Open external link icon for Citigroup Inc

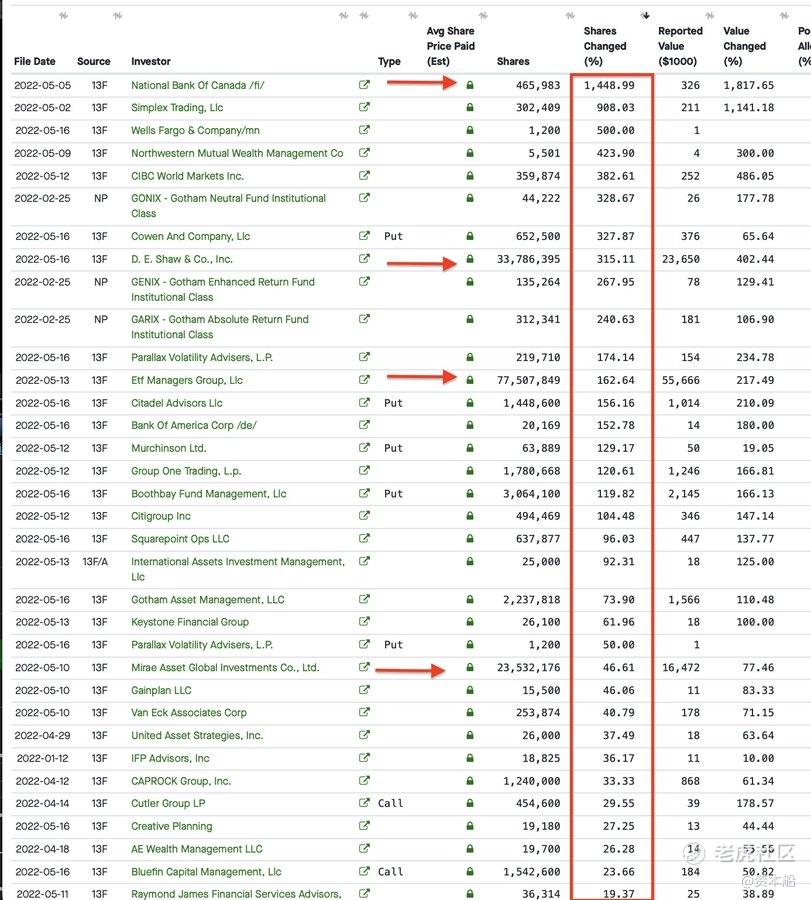click(x=364, y=515)
